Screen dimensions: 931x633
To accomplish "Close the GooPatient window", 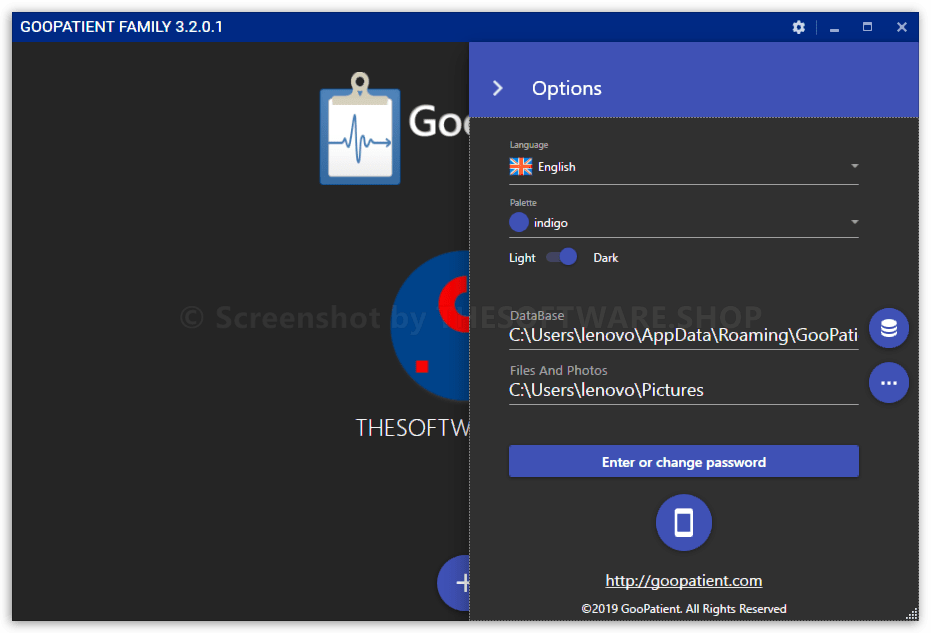I will pos(902,27).
